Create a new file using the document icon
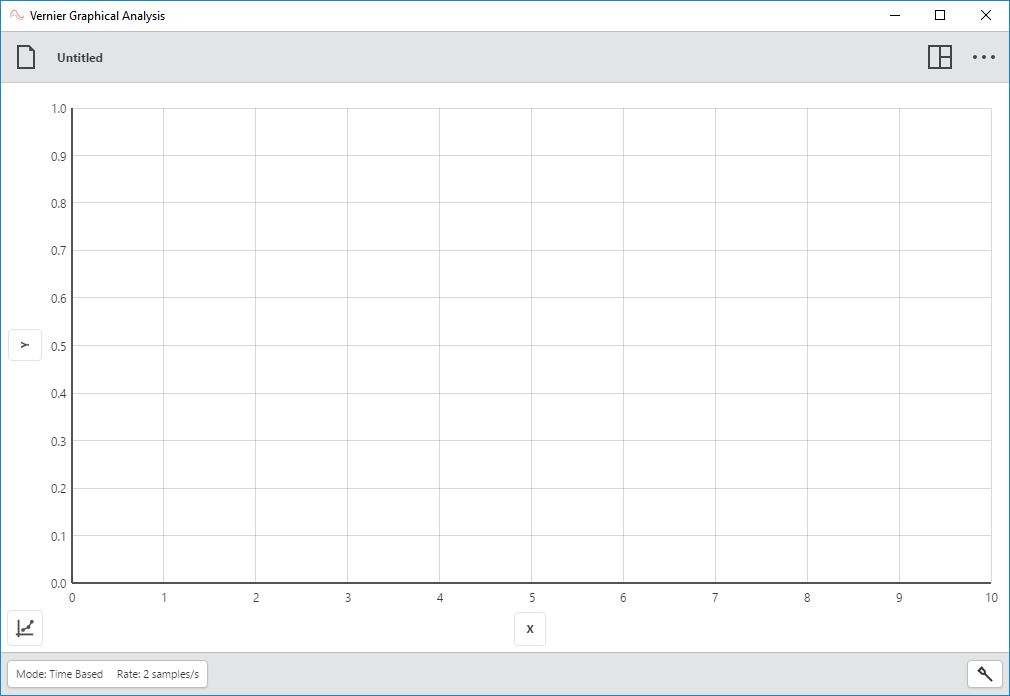 (x=26, y=57)
